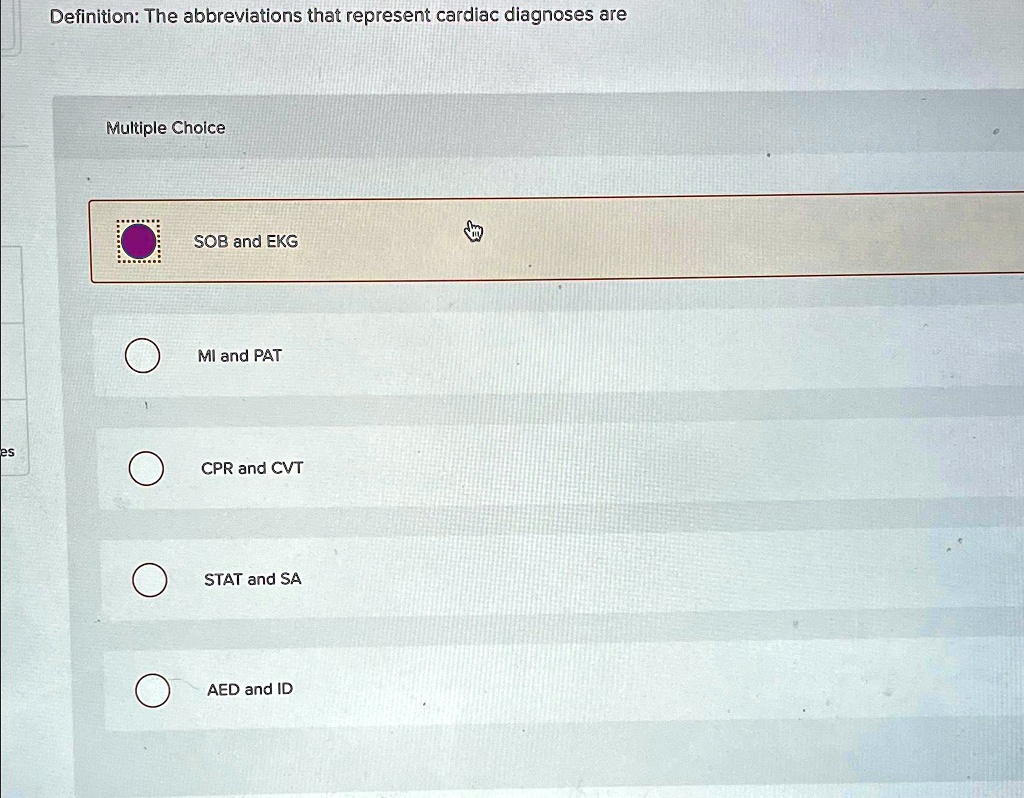This screenshot has height=798, width=1024.
Task: Click the "CPR and CVT" answer label
Action: point(252,468)
